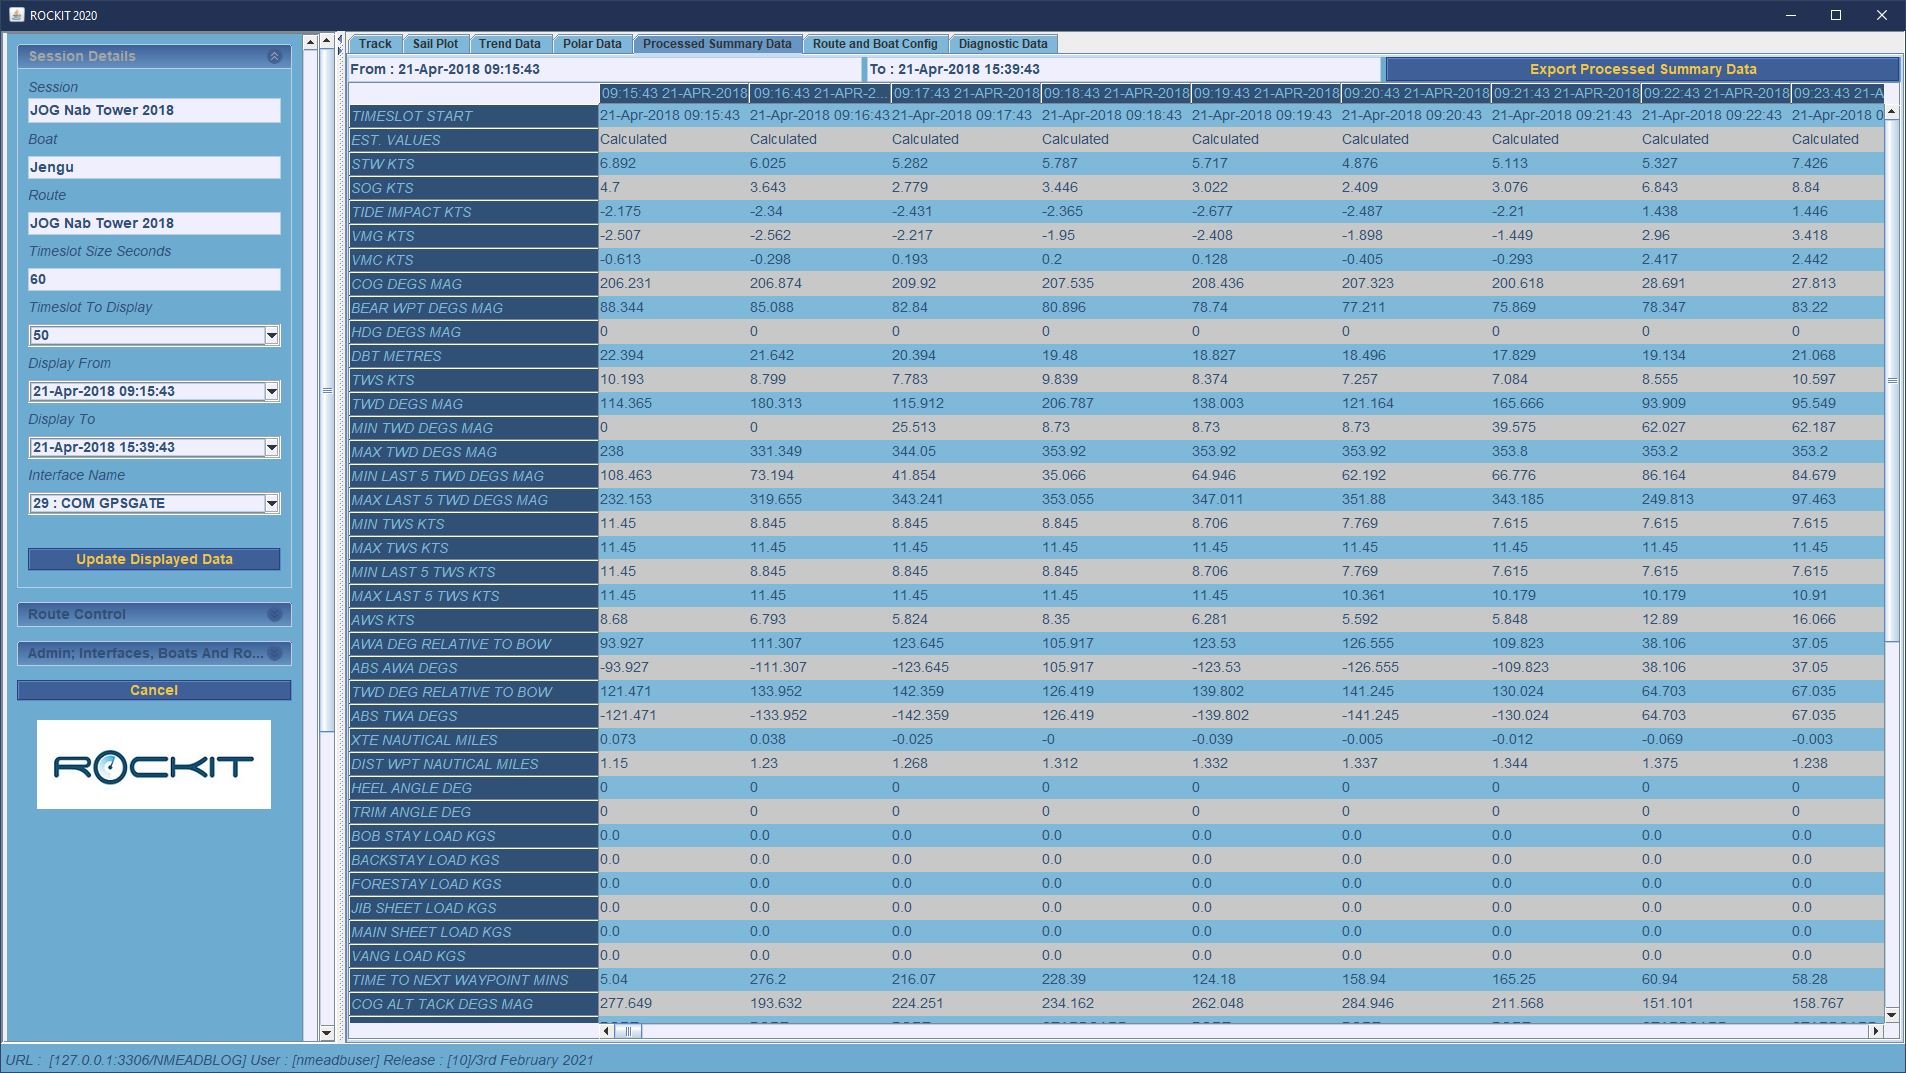
Task: Click the ROCKIT logo image
Action: click(x=154, y=765)
